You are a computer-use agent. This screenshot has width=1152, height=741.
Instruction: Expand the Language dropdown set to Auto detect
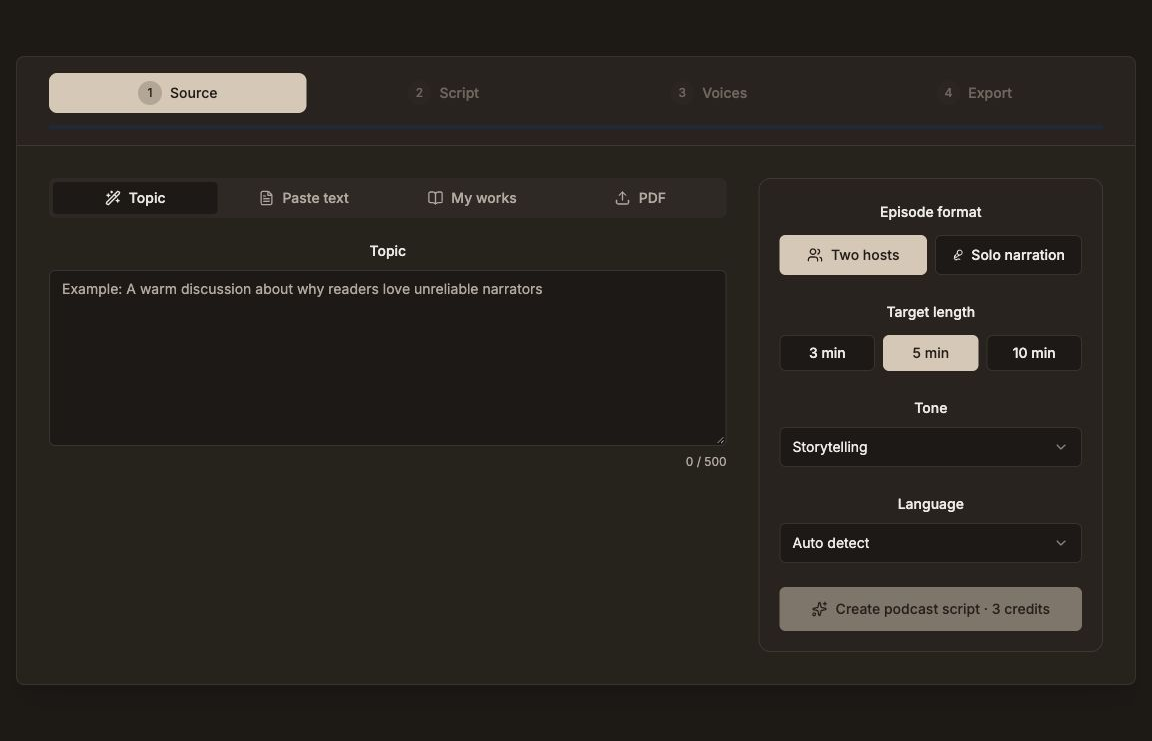tap(930, 543)
